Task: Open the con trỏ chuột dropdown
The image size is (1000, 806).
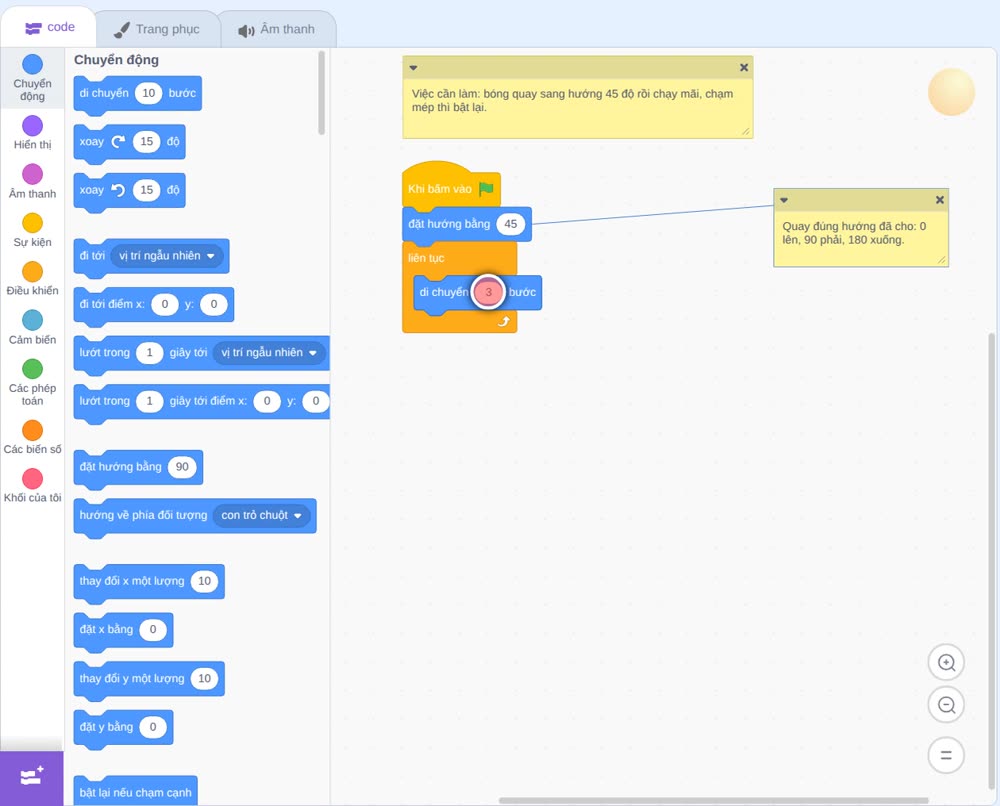Action: pyautogui.click(x=297, y=515)
